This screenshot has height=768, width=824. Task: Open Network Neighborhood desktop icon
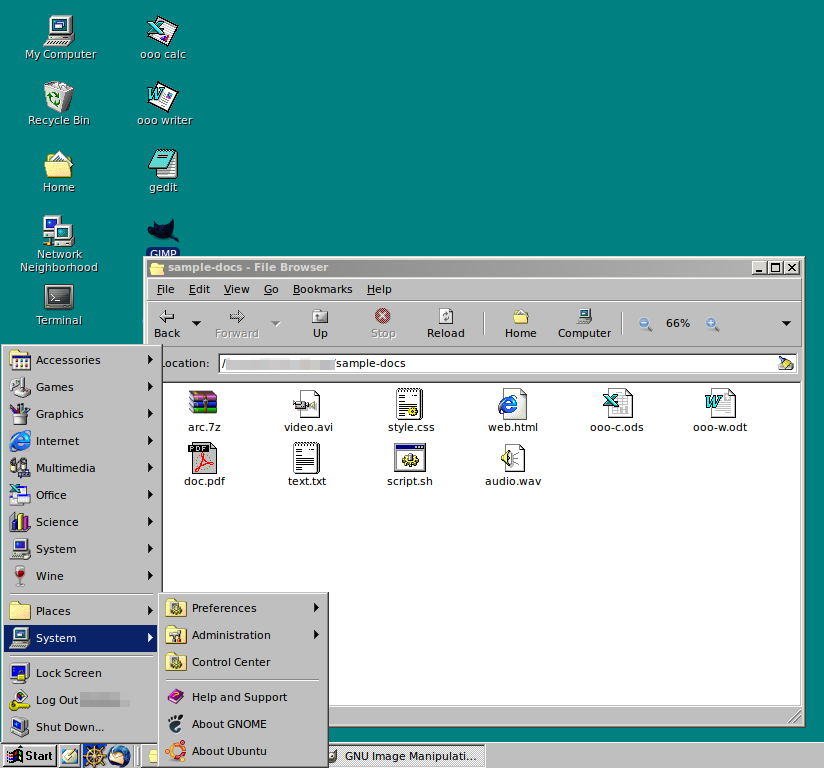click(x=59, y=244)
